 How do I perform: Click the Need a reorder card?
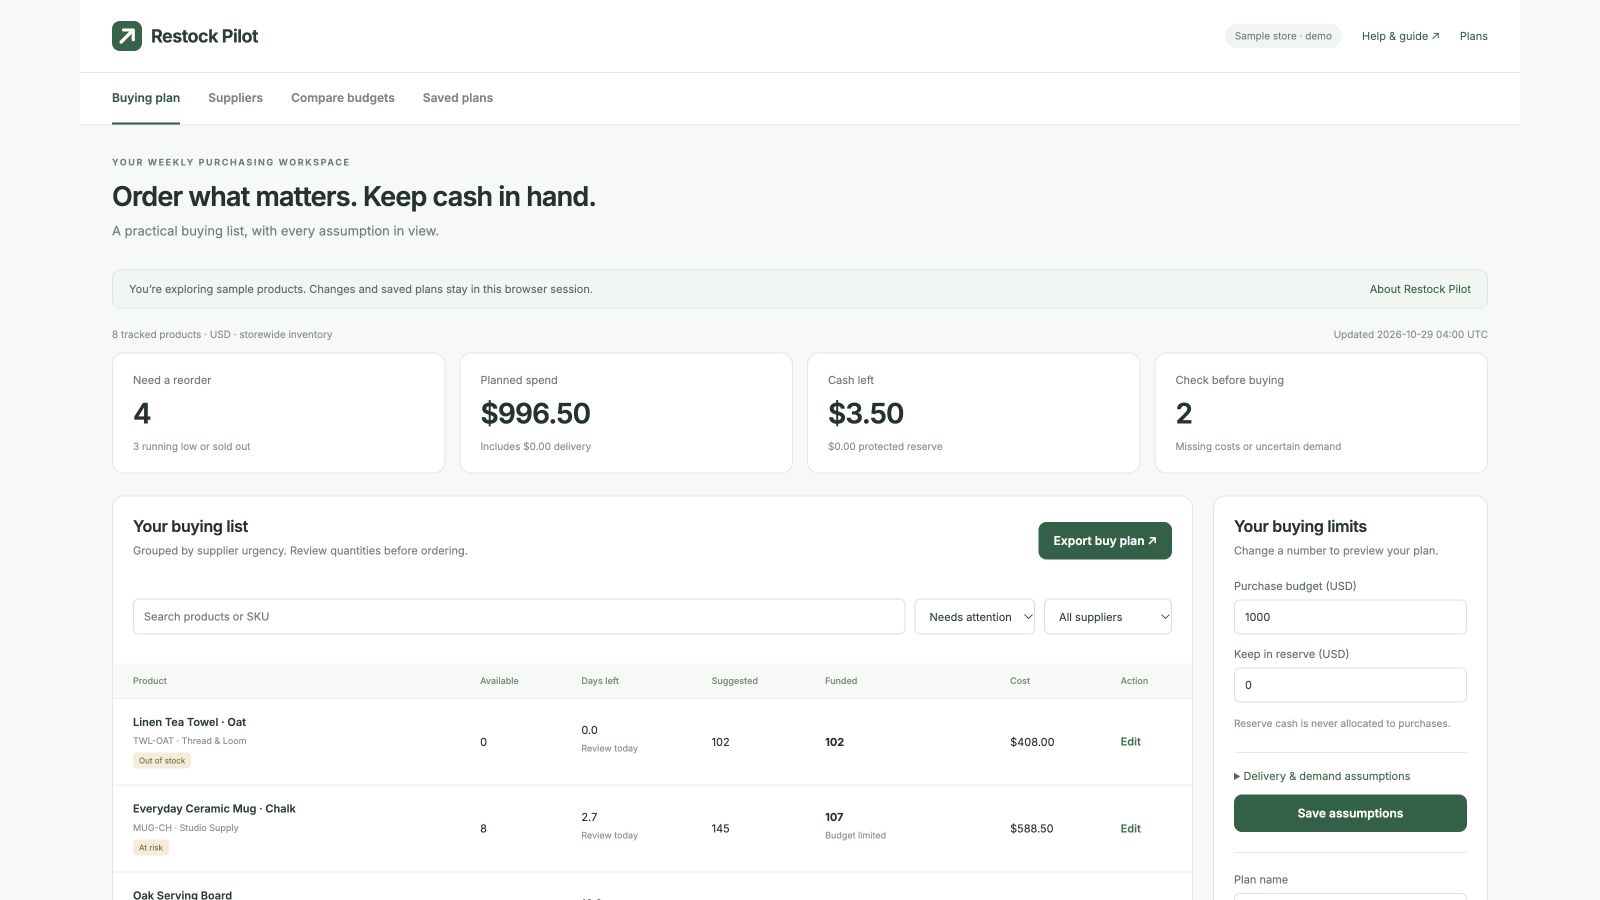278,413
